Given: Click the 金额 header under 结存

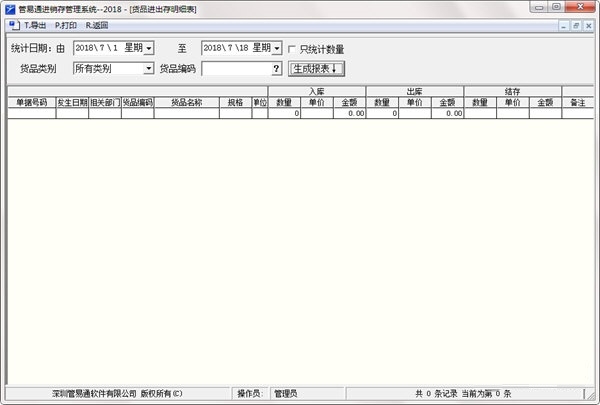Looking at the screenshot, I should (545, 103).
